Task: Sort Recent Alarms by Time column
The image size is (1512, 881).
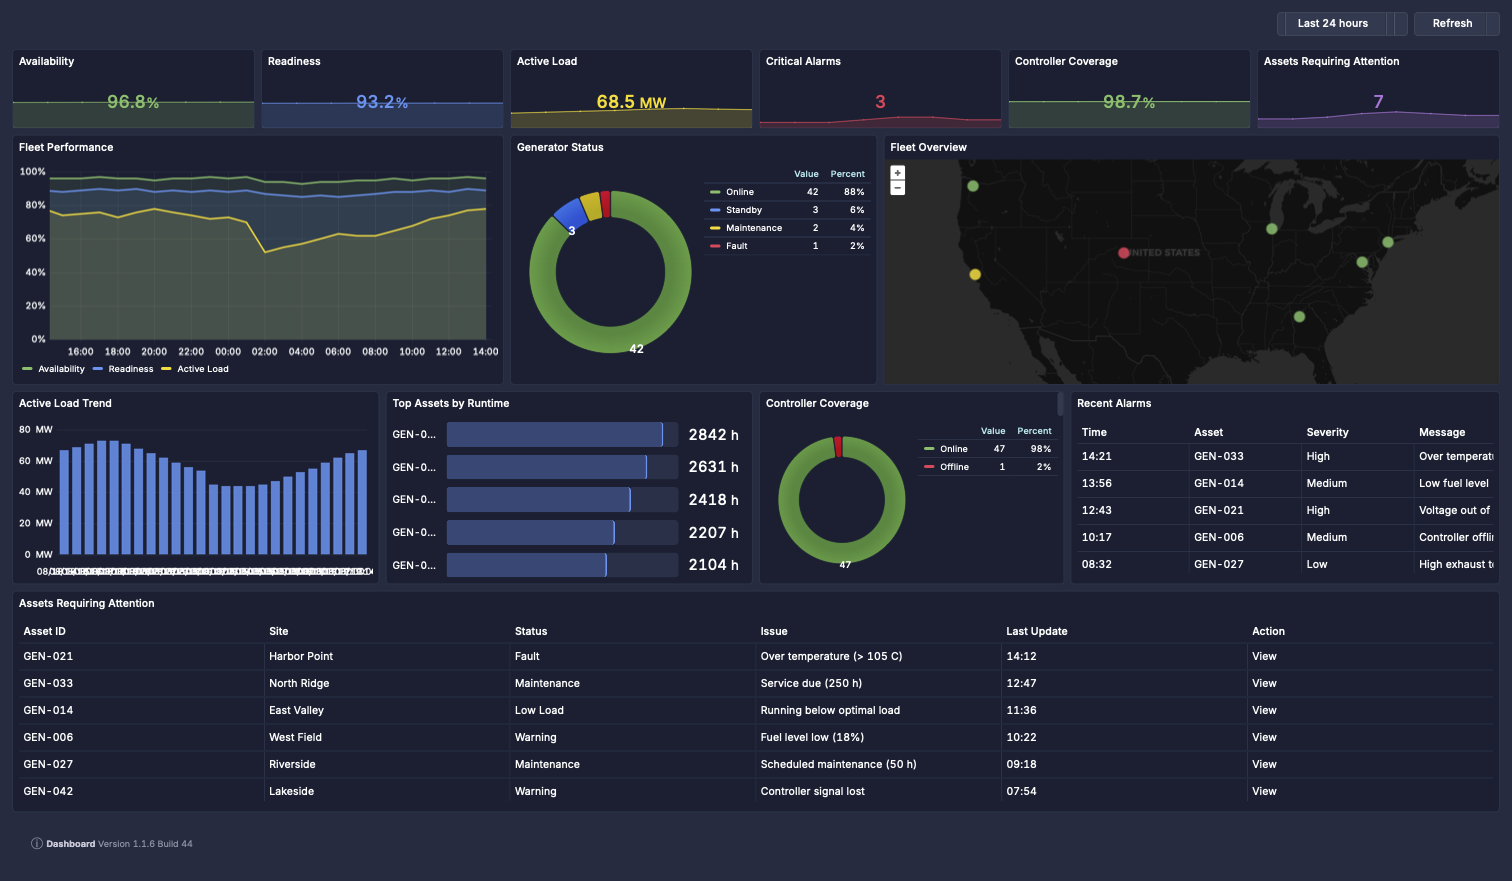Action: pos(1094,432)
